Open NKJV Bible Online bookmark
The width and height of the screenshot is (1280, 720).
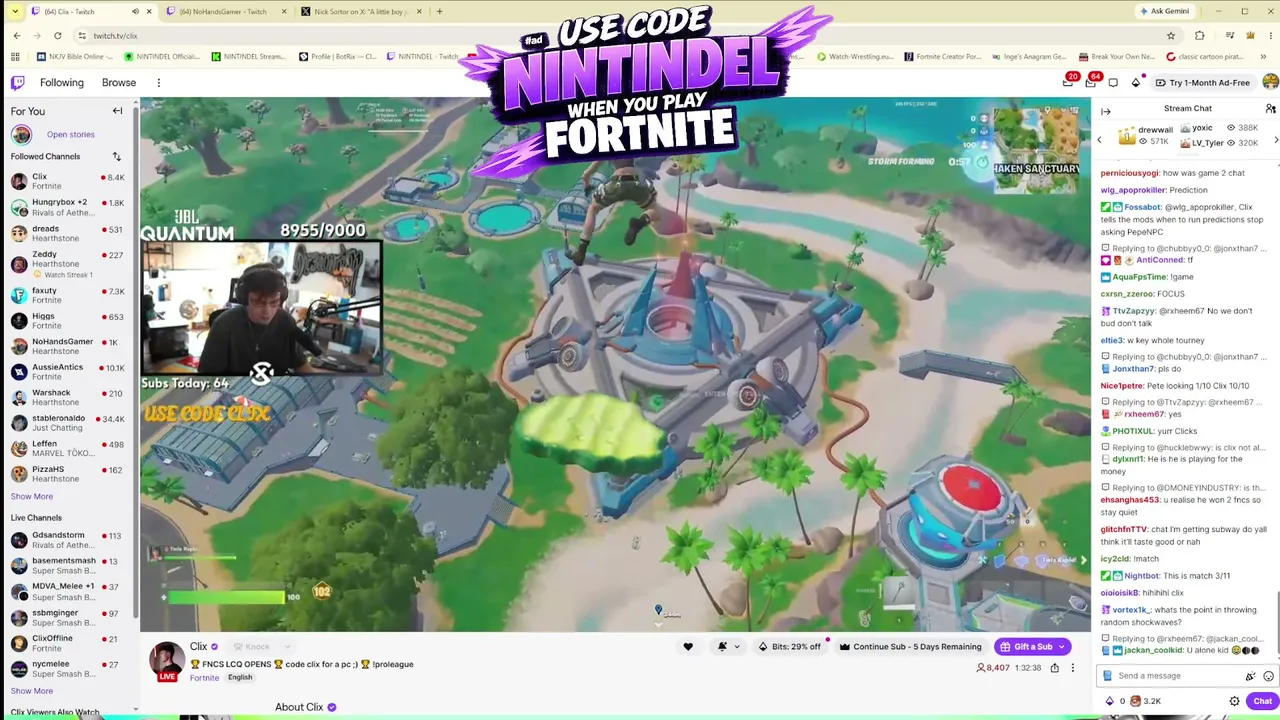coord(76,57)
